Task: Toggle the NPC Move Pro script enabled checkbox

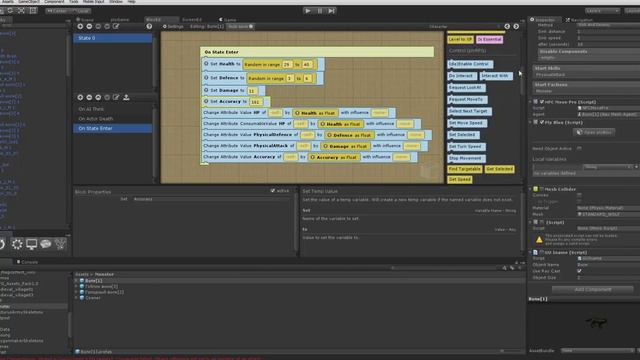Action: (x=542, y=102)
